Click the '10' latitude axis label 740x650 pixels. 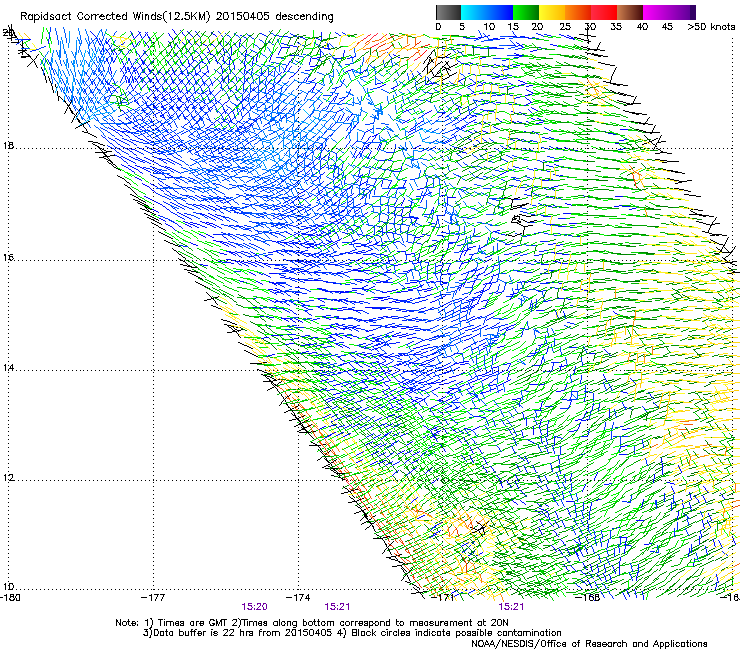click(8, 587)
